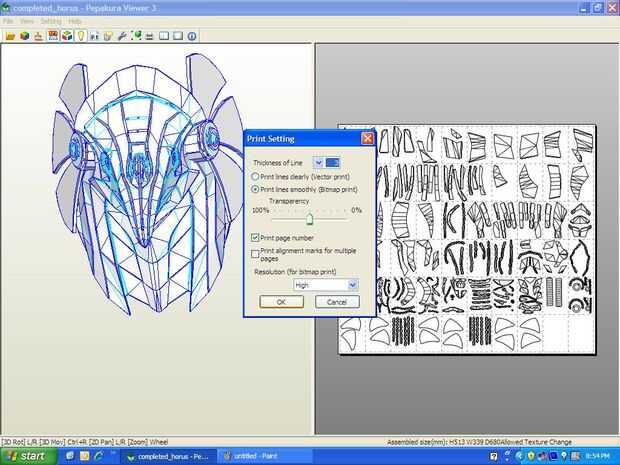620x465 pixels.
Task: Enable Print alignment marks for multiple pages
Action: [255, 253]
